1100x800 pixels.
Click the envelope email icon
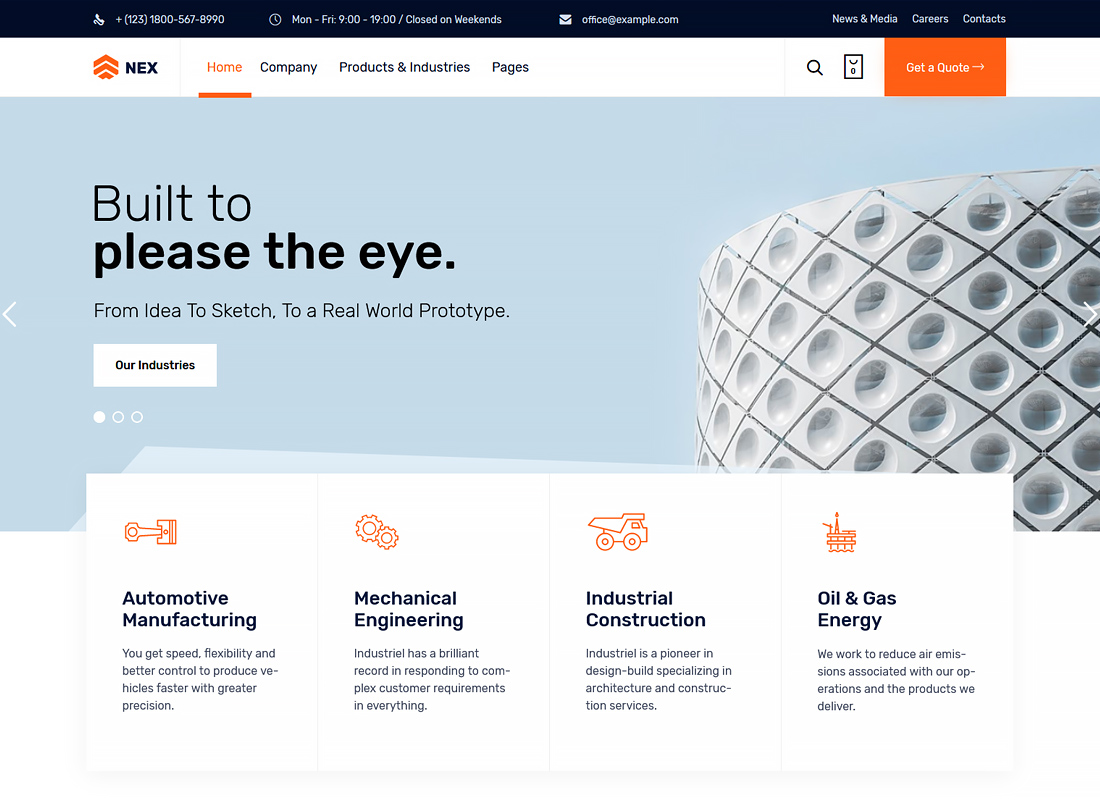pyautogui.click(x=565, y=20)
